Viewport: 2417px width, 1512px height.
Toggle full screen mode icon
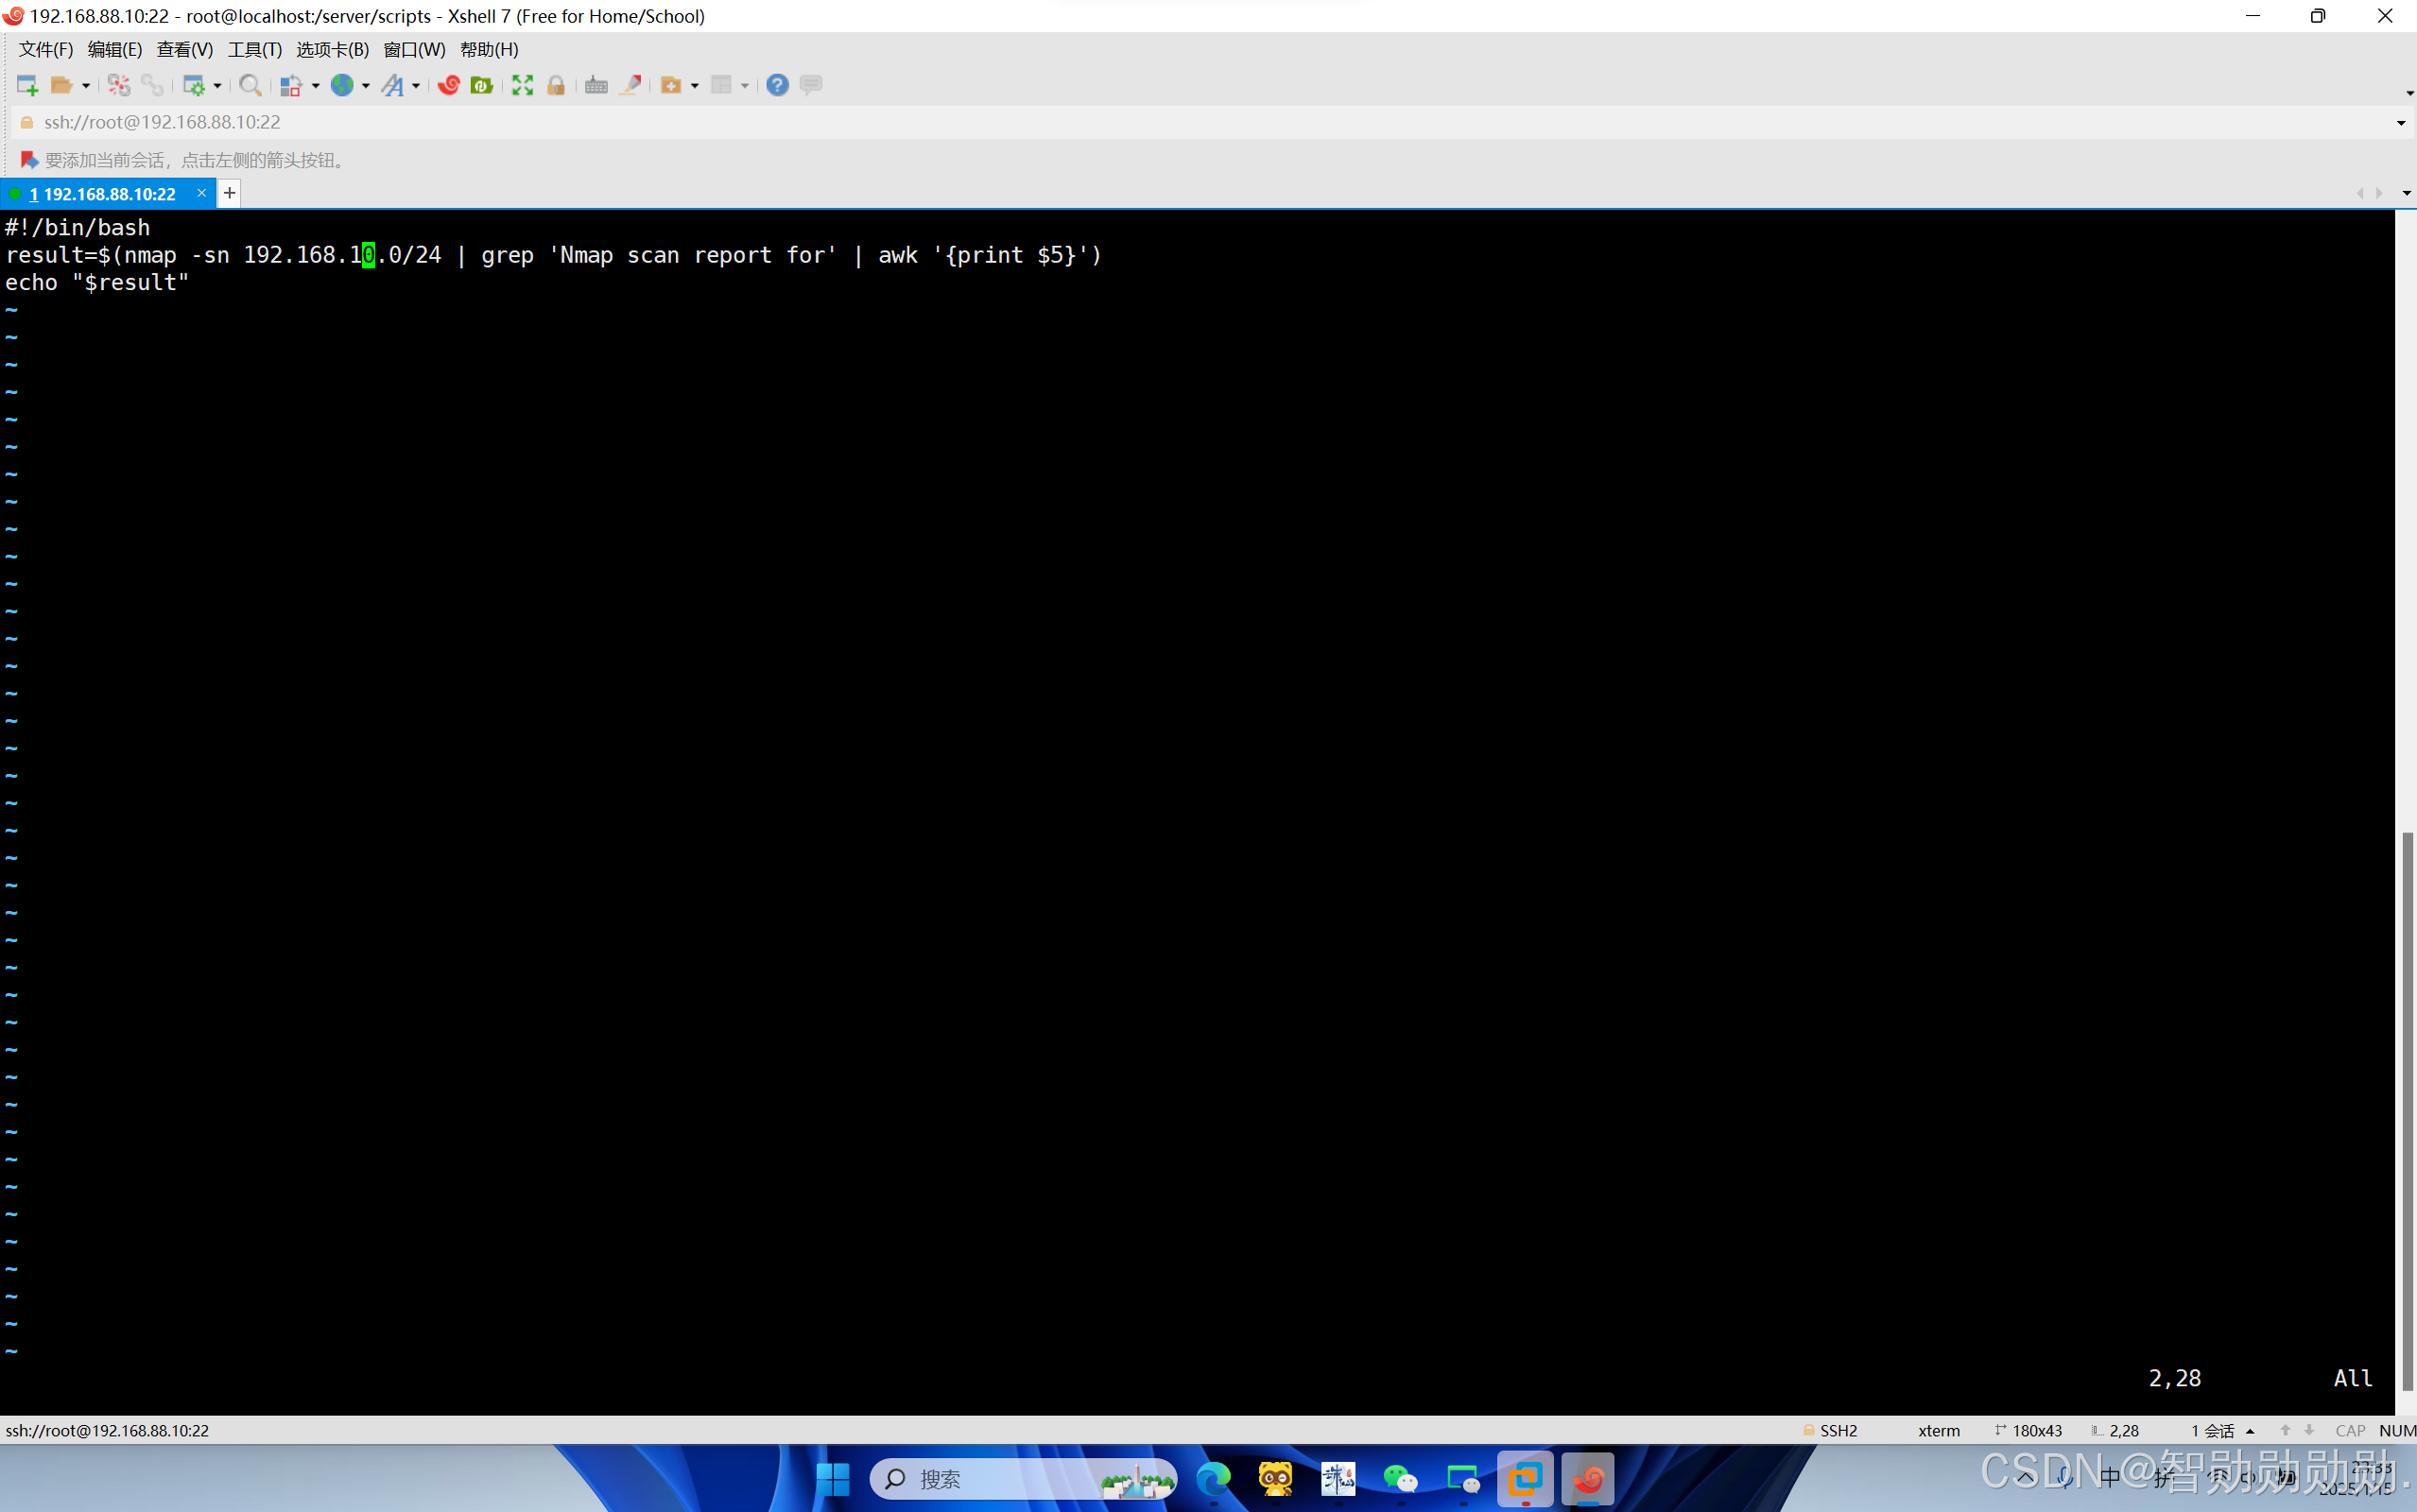[x=523, y=85]
